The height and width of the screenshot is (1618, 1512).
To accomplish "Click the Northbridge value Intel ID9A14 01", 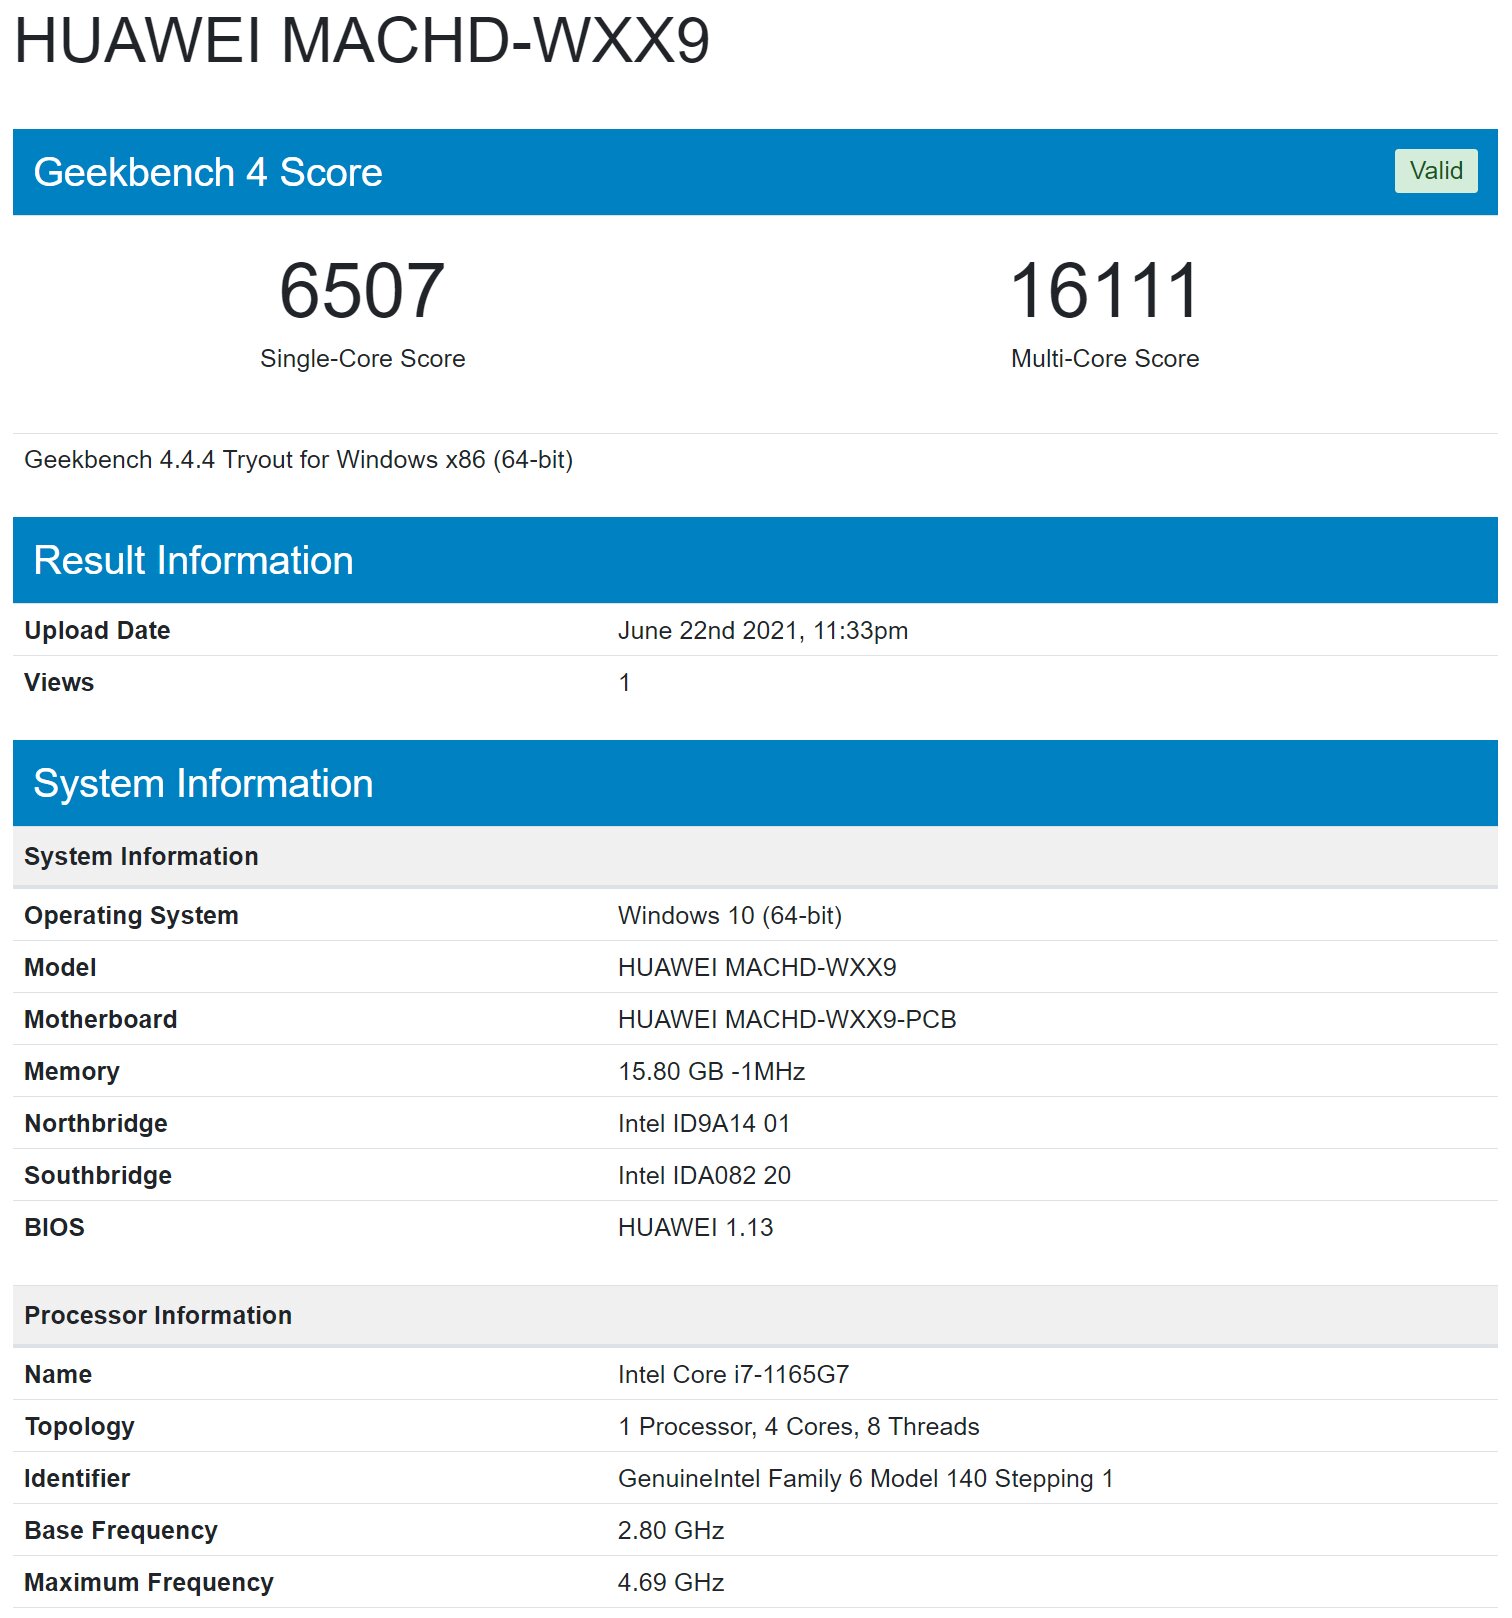I will coord(703,1124).
